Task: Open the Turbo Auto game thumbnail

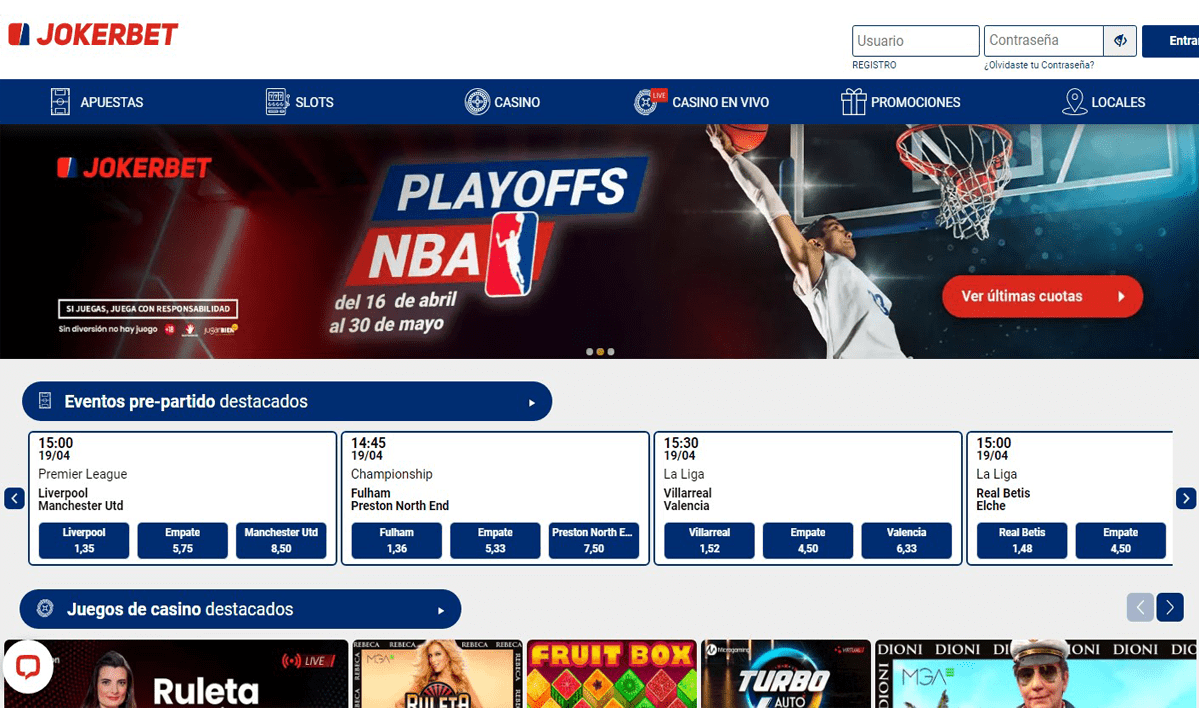Action: (x=786, y=674)
